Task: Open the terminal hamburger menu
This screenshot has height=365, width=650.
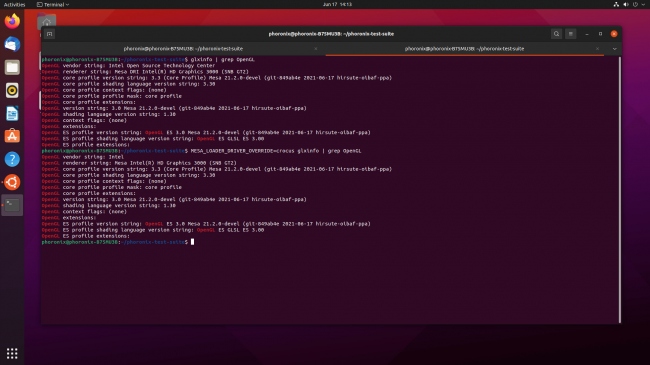Action: click(571, 34)
